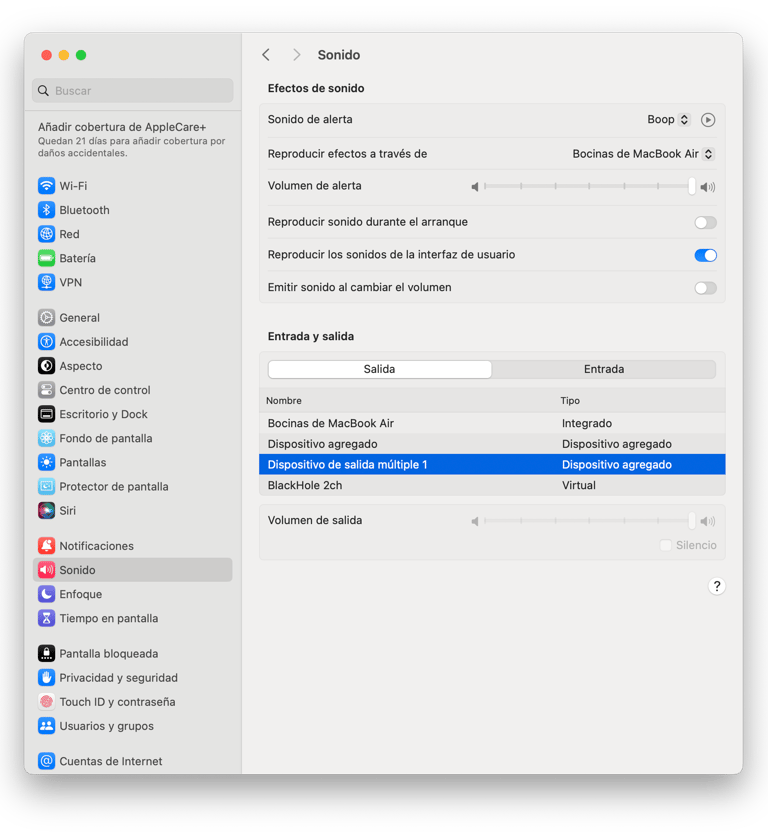Viewport: 768px width, 838px height.
Task: Open Pantalla bloqueada lock icon
Action: [46, 654]
